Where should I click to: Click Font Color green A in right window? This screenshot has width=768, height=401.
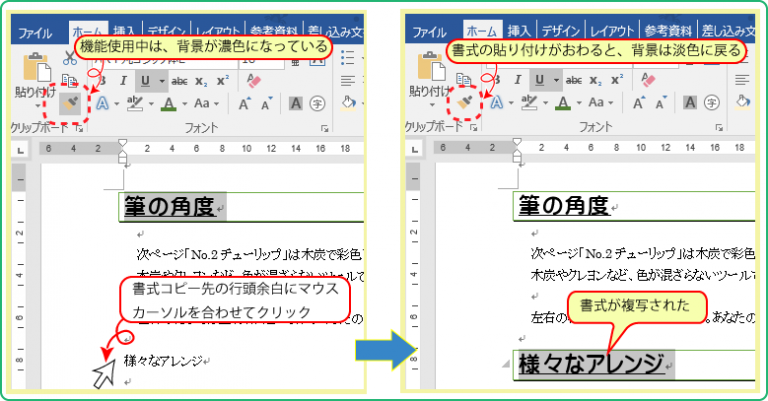(x=563, y=103)
